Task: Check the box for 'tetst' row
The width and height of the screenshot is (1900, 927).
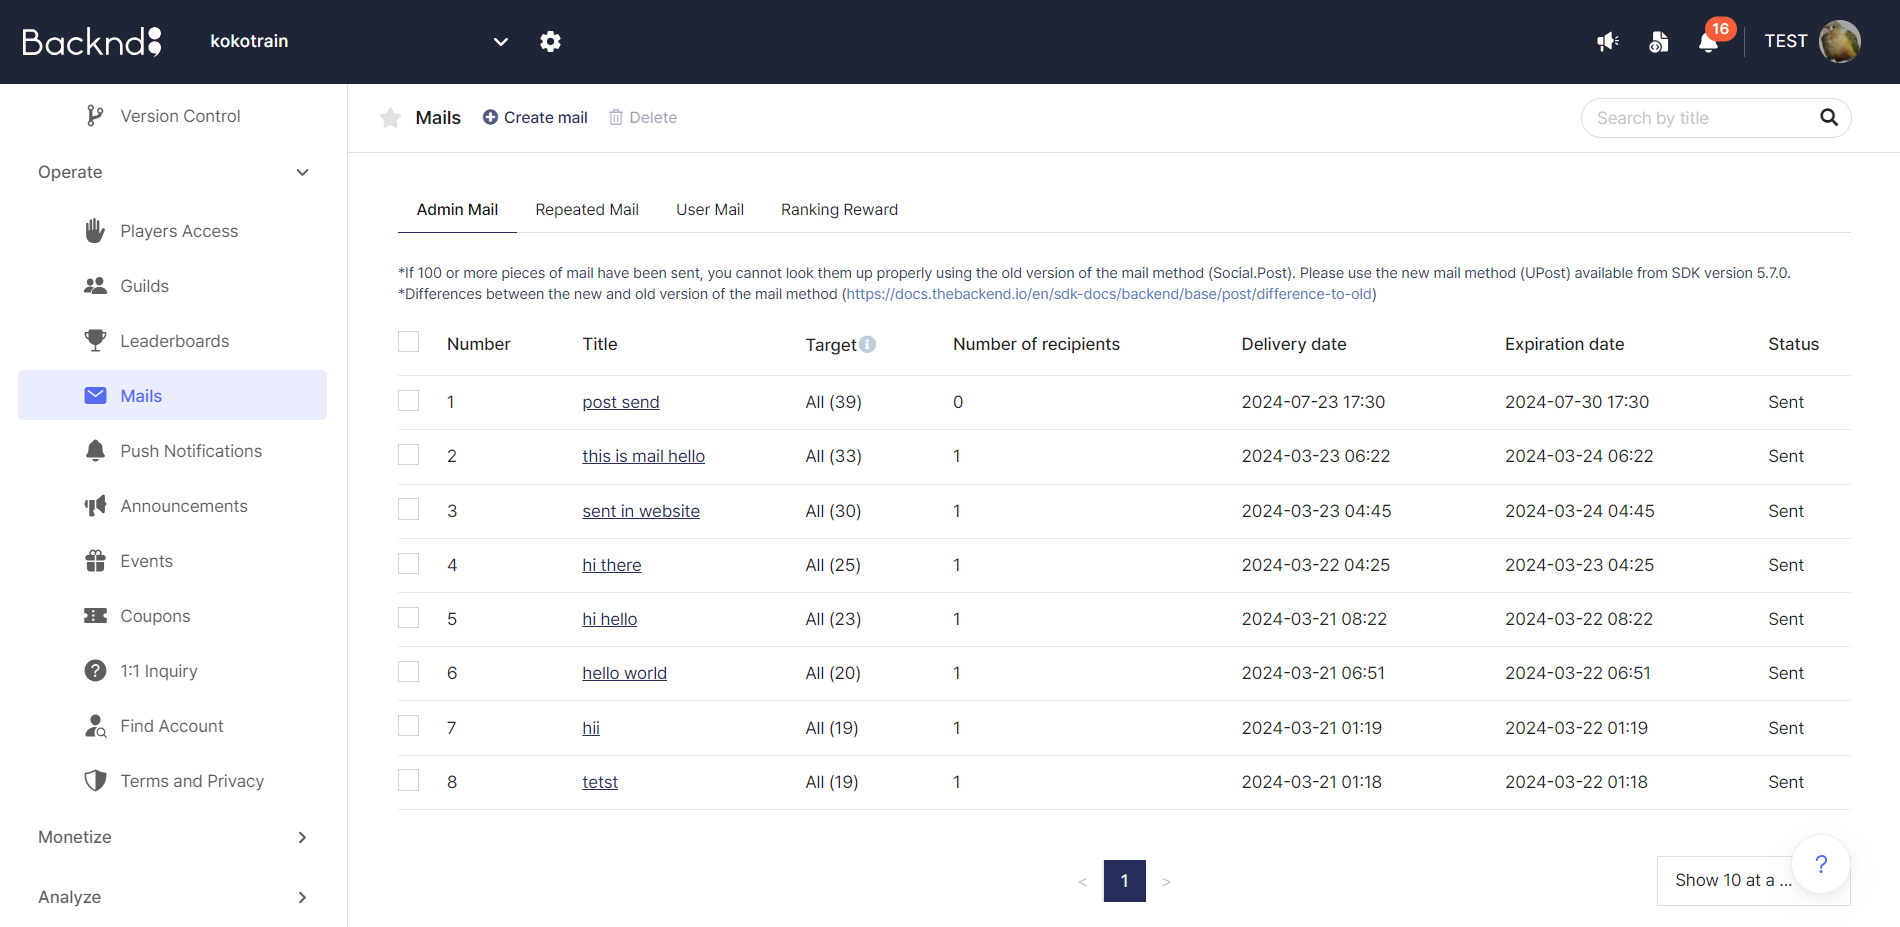Action: click(408, 780)
